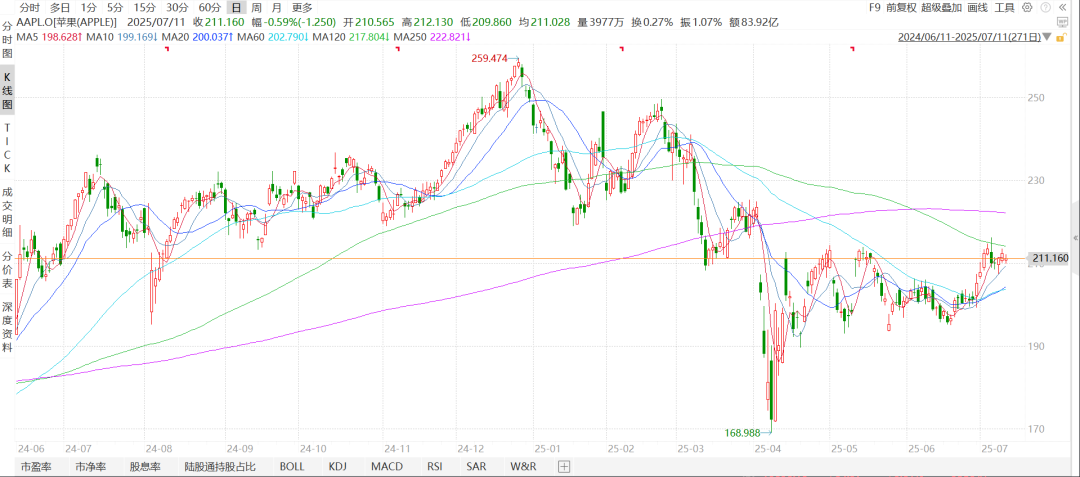Select the 周 weekly interval

point(256,8)
